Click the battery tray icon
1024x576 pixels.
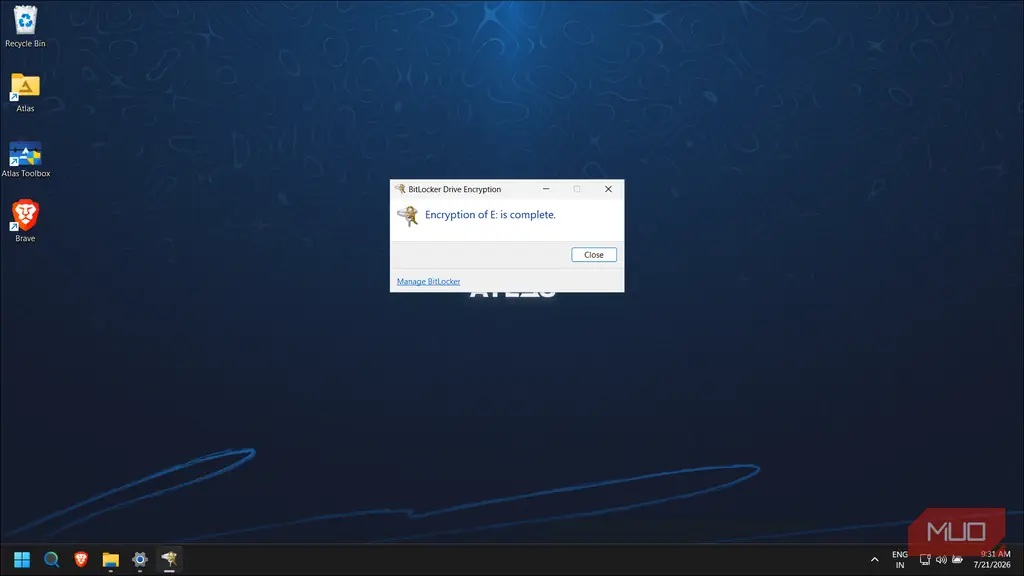click(x=957, y=560)
